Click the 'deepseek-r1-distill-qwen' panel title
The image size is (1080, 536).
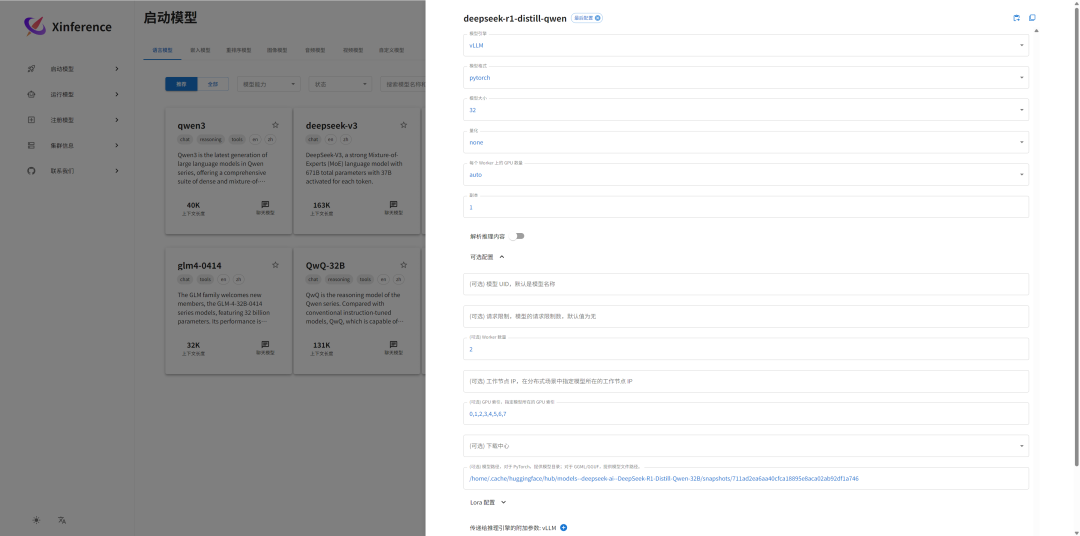[515, 19]
